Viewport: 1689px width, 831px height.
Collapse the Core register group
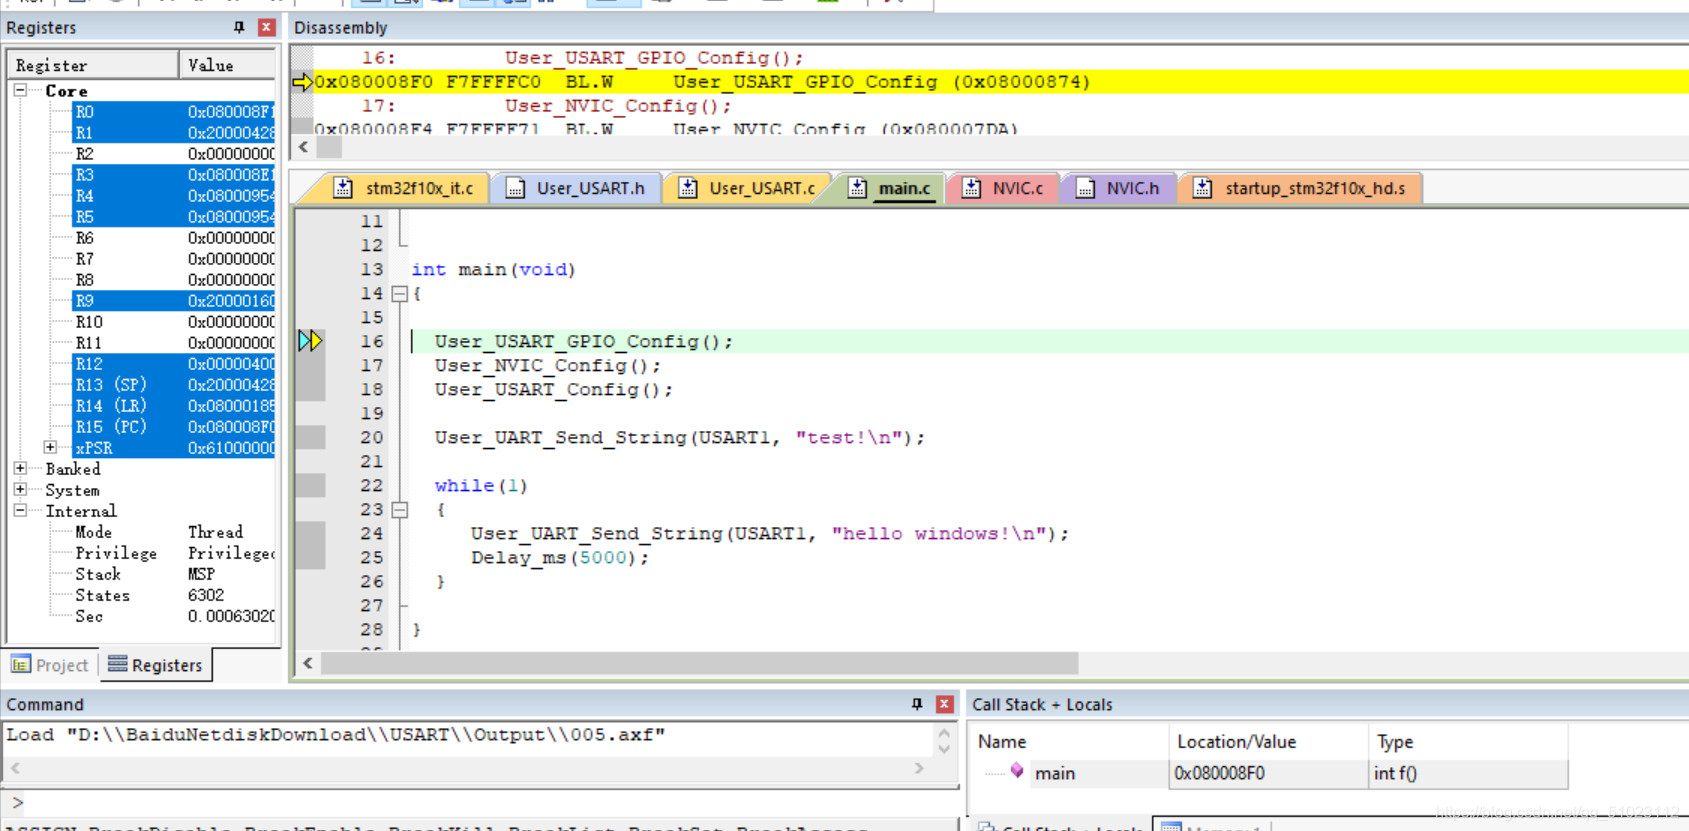click(x=20, y=90)
